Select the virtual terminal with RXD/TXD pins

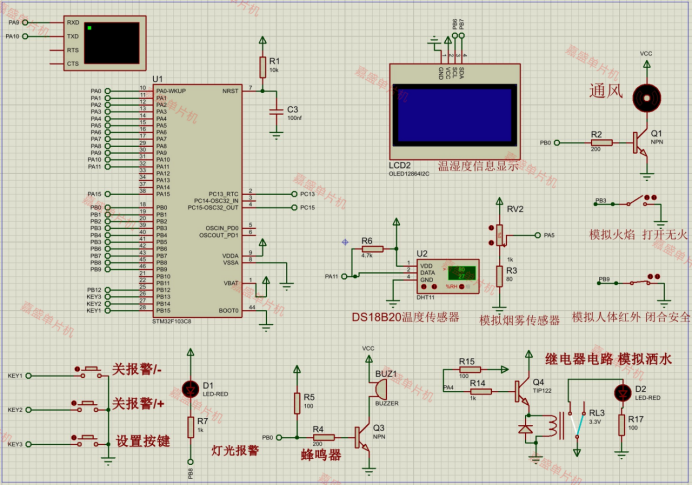[105, 43]
